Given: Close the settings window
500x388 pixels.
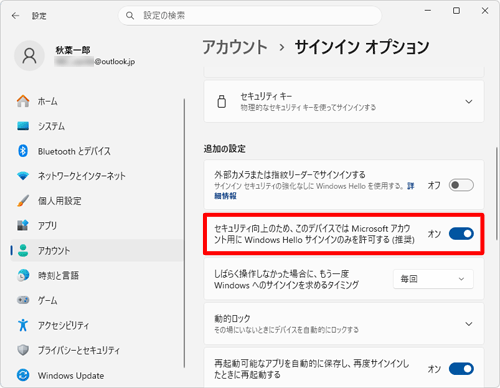Looking at the screenshot, I should [485, 11].
